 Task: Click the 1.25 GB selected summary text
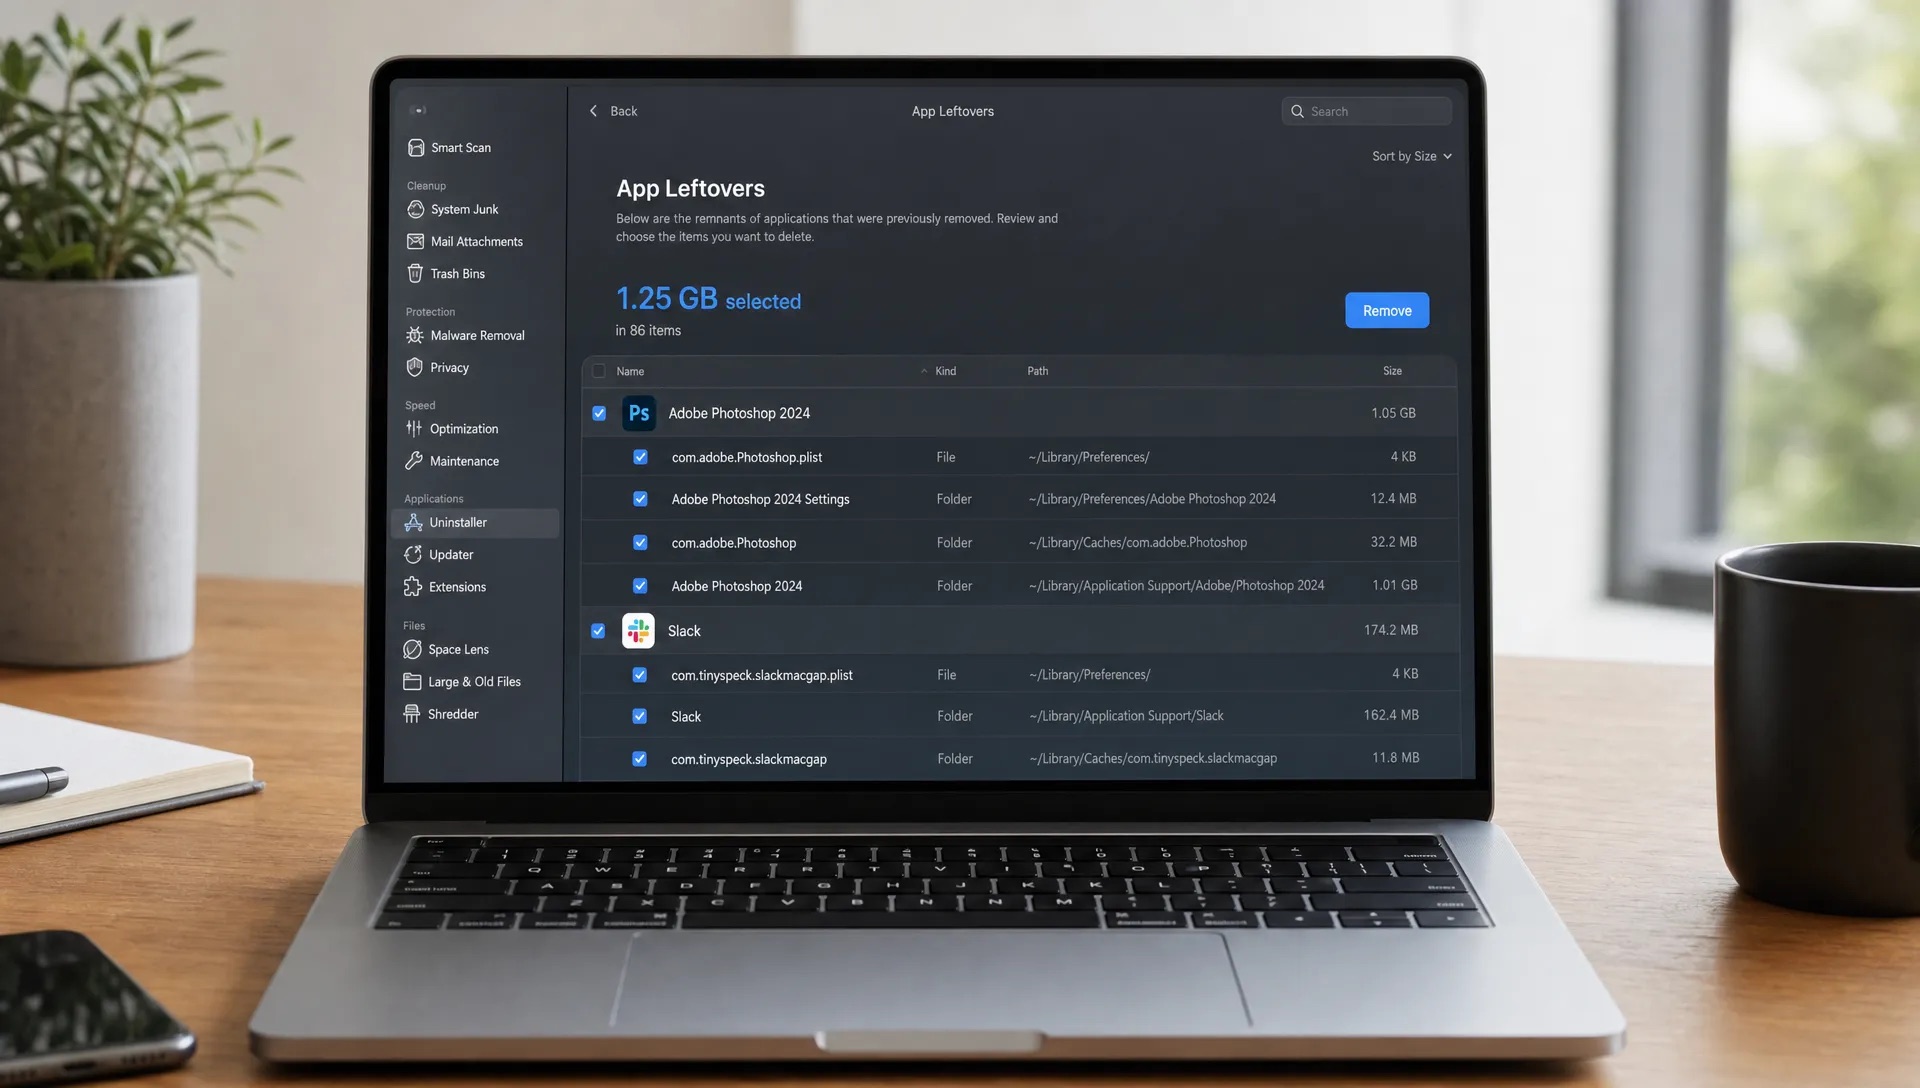(708, 299)
